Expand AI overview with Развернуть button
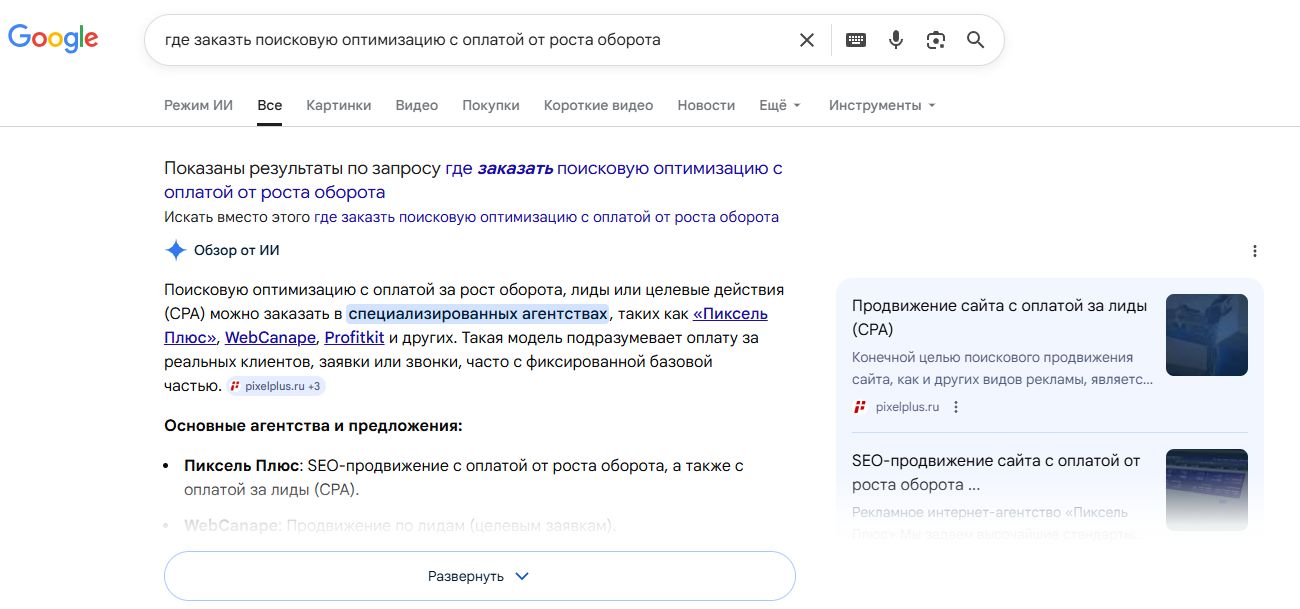Screen dimensions: 1300x609 click(479, 576)
